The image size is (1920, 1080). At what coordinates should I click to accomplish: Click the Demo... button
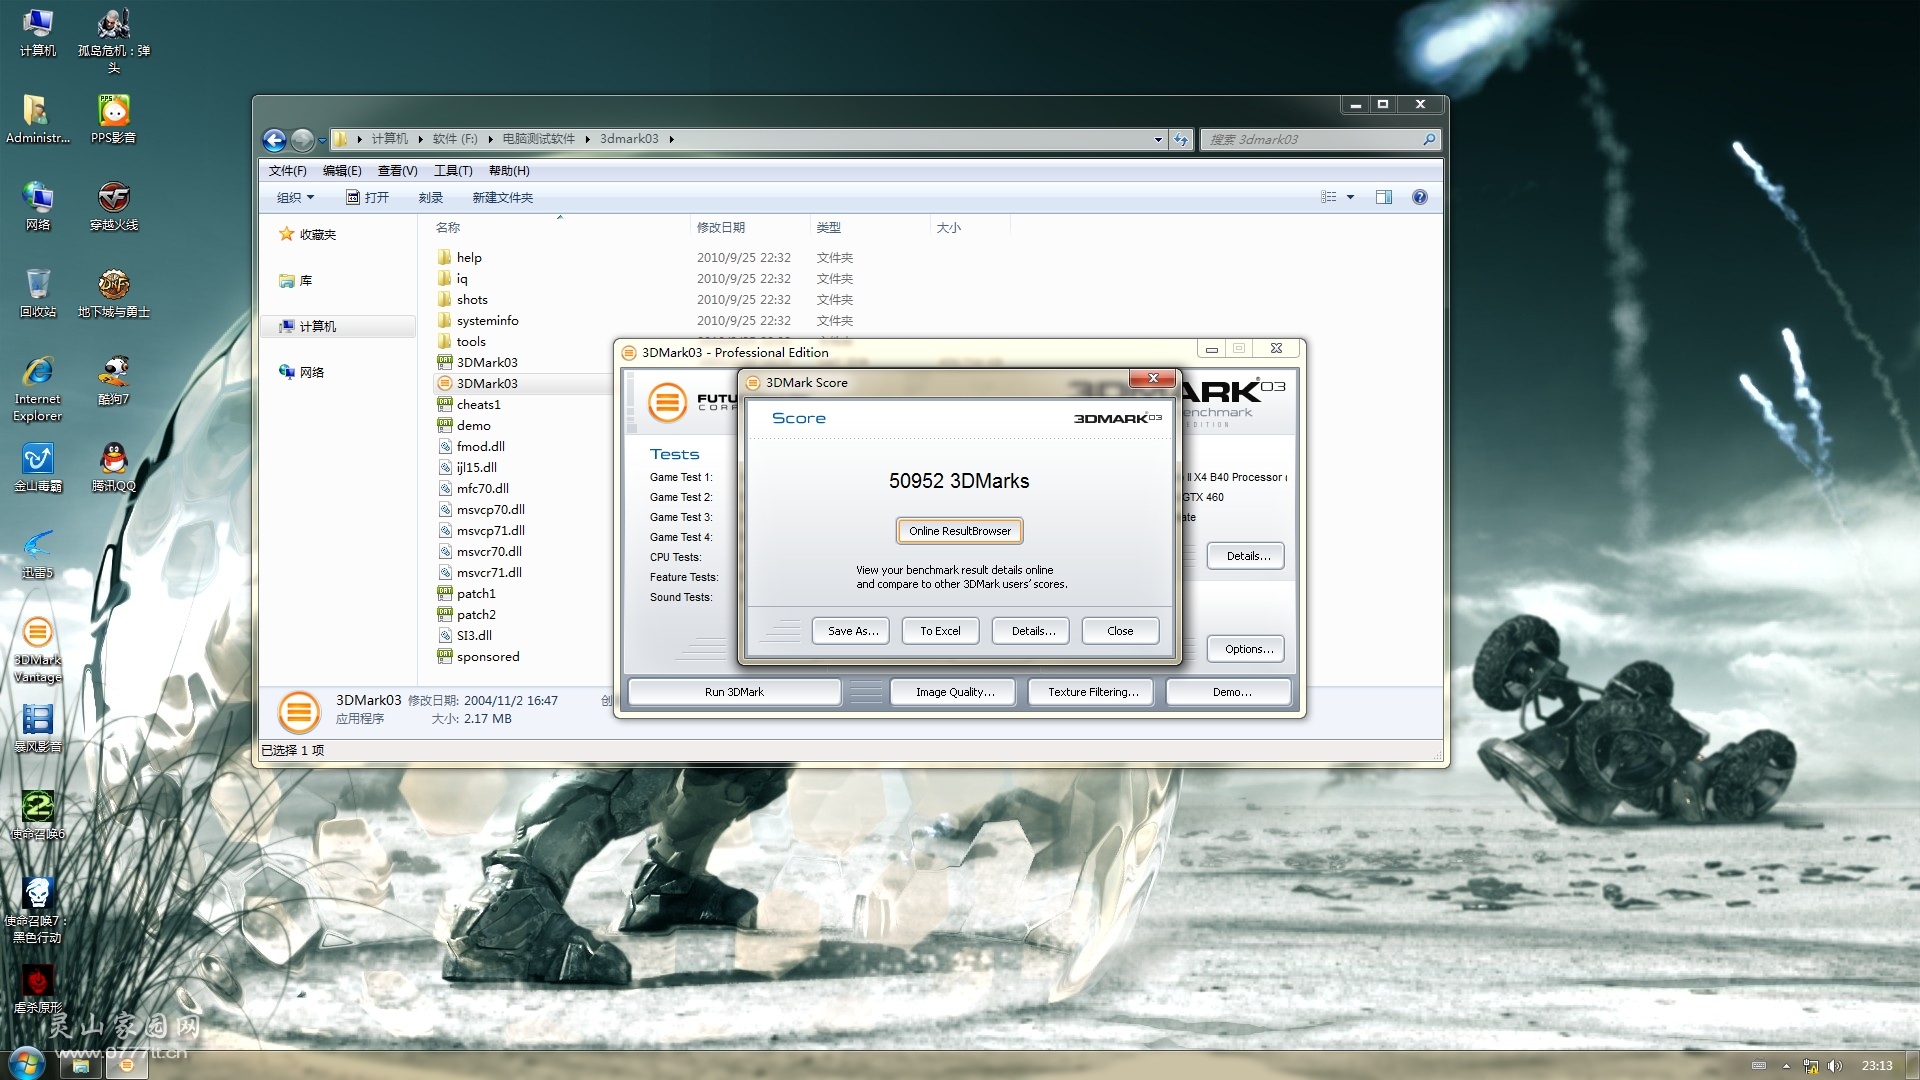pos(1229,692)
